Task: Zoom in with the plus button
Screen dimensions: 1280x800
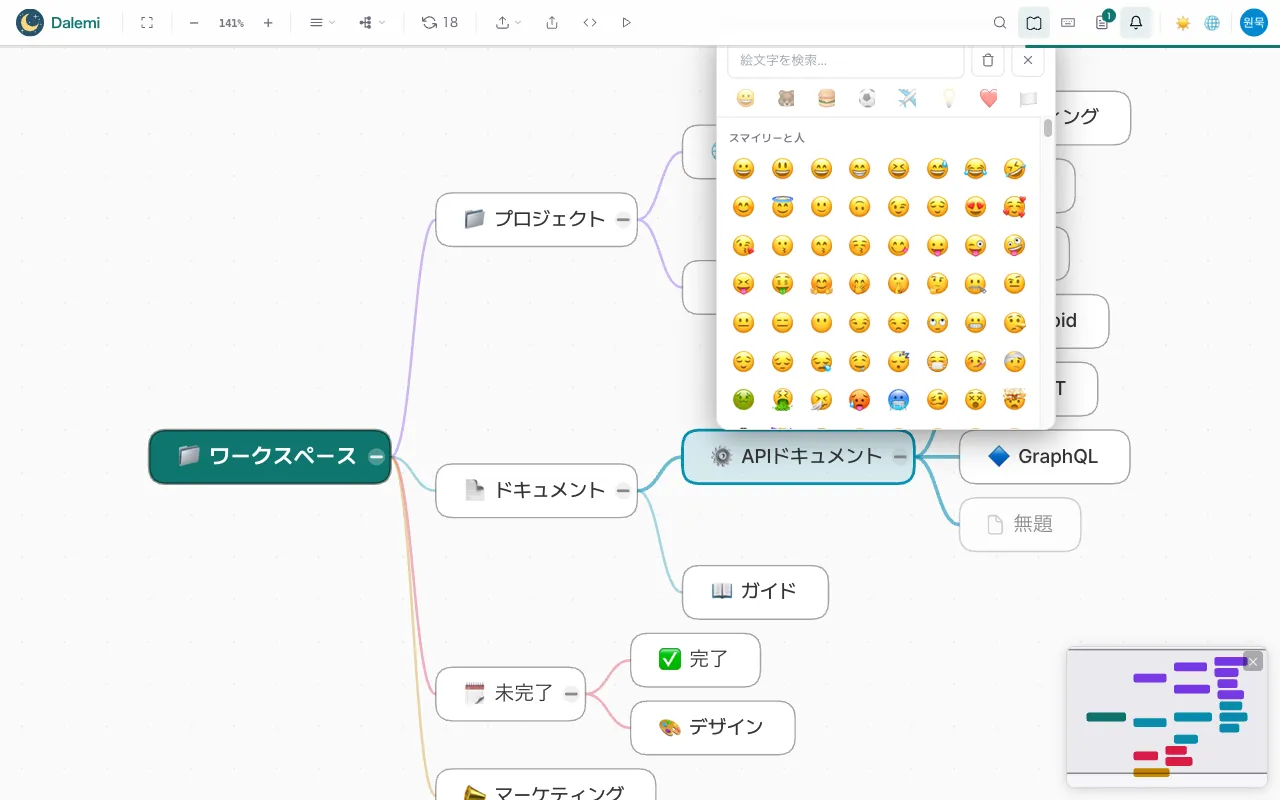Action: click(x=268, y=22)
